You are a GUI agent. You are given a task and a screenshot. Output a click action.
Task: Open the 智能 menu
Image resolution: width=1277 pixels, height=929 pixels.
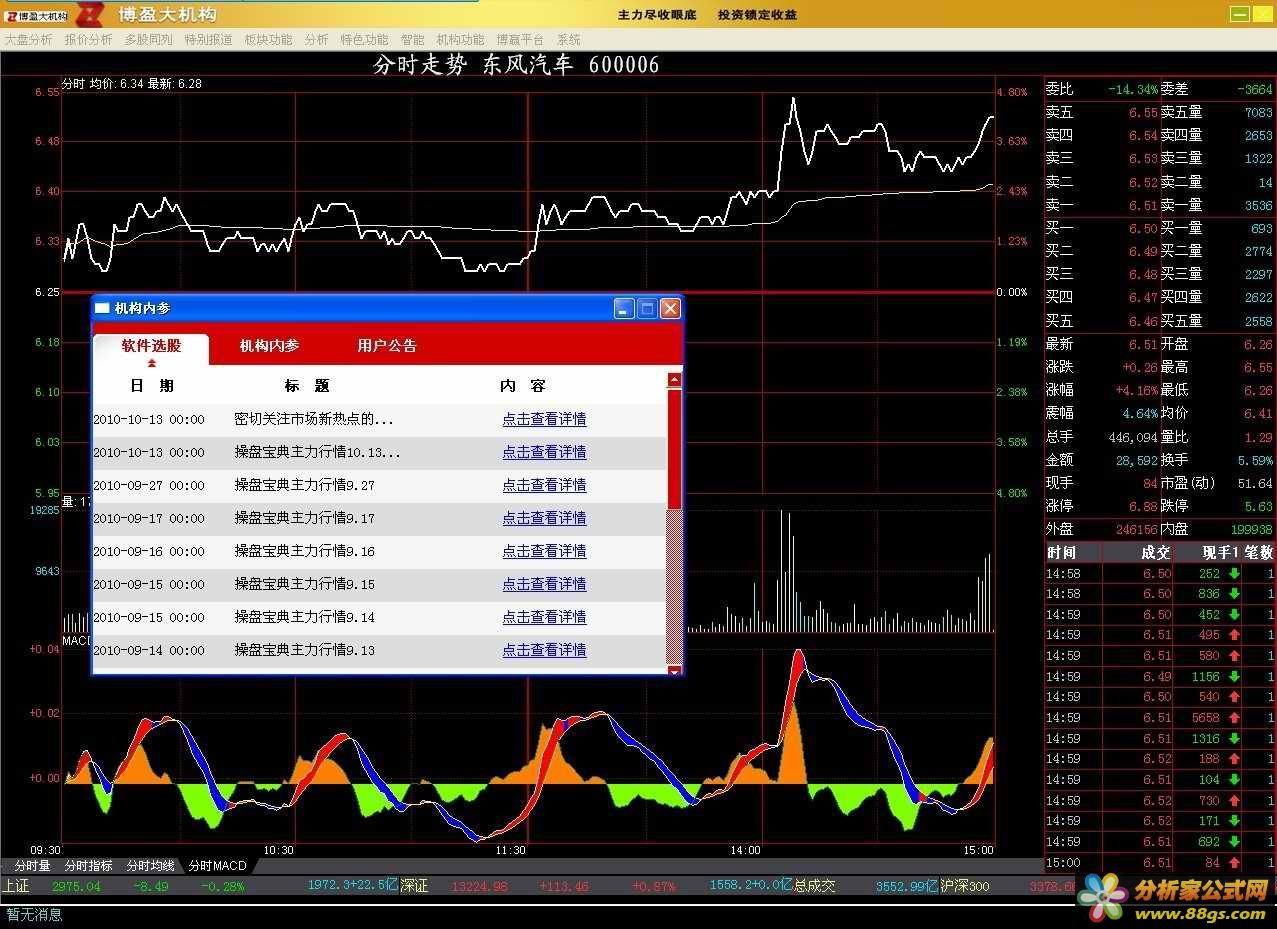click(412, 40)
